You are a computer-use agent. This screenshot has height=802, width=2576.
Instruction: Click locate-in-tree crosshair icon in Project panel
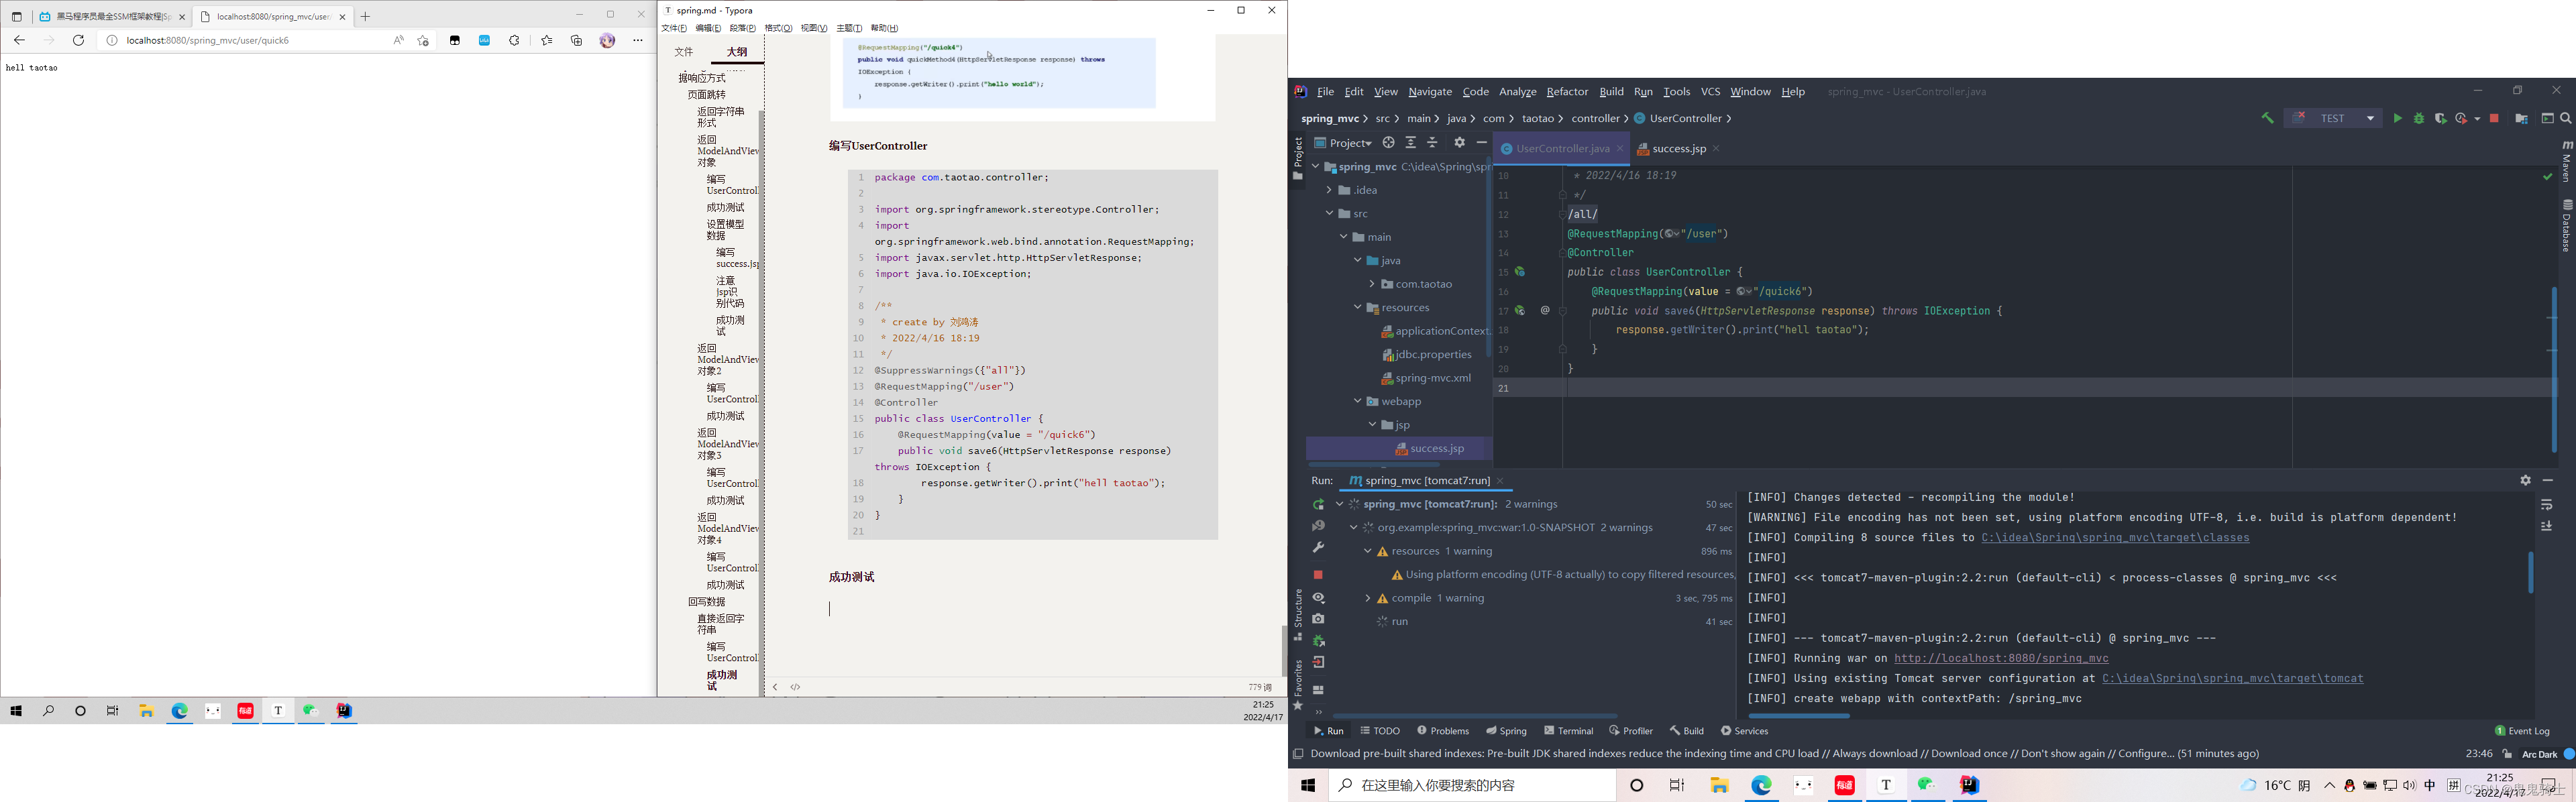[x=1388, y=143]
